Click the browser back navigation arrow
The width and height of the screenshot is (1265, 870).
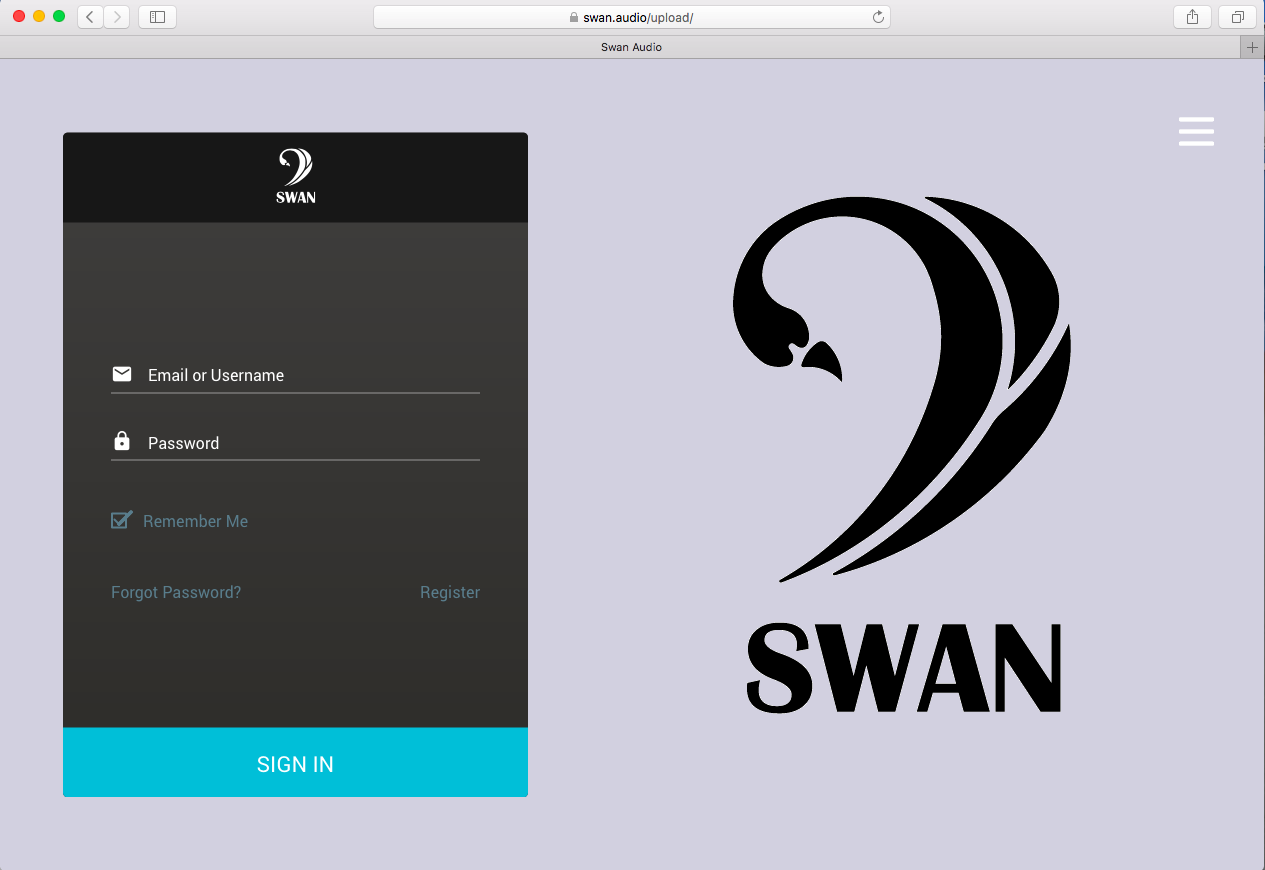89,16
